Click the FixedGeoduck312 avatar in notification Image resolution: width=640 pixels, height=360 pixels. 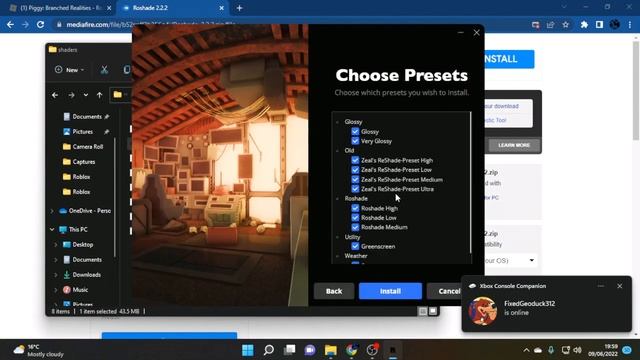[x=482, y=311]
